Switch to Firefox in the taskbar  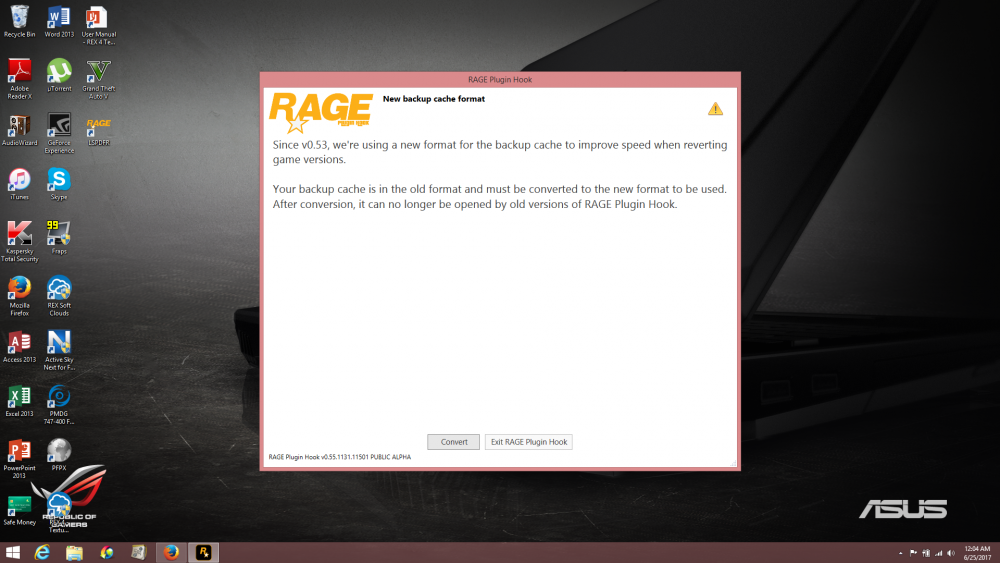(x=171, y=552)
